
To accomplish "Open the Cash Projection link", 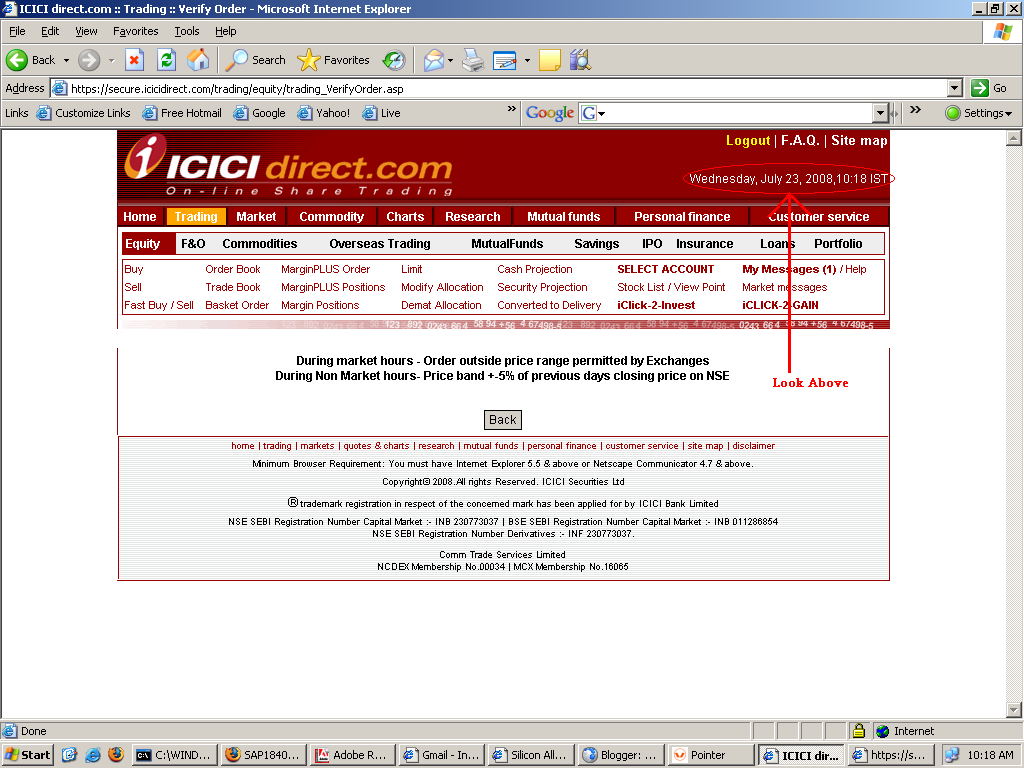I will 534,269.
